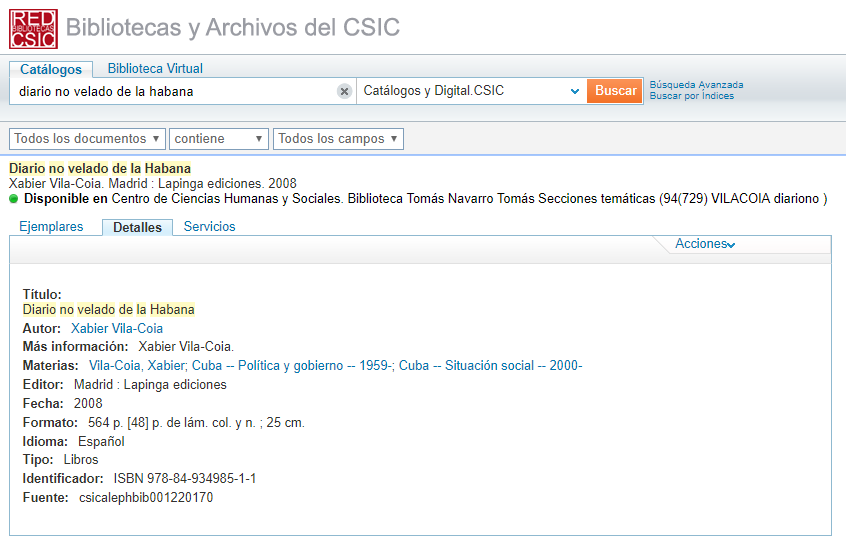
Task: Open the contiene operator dropdown
Action: point(219,139)
